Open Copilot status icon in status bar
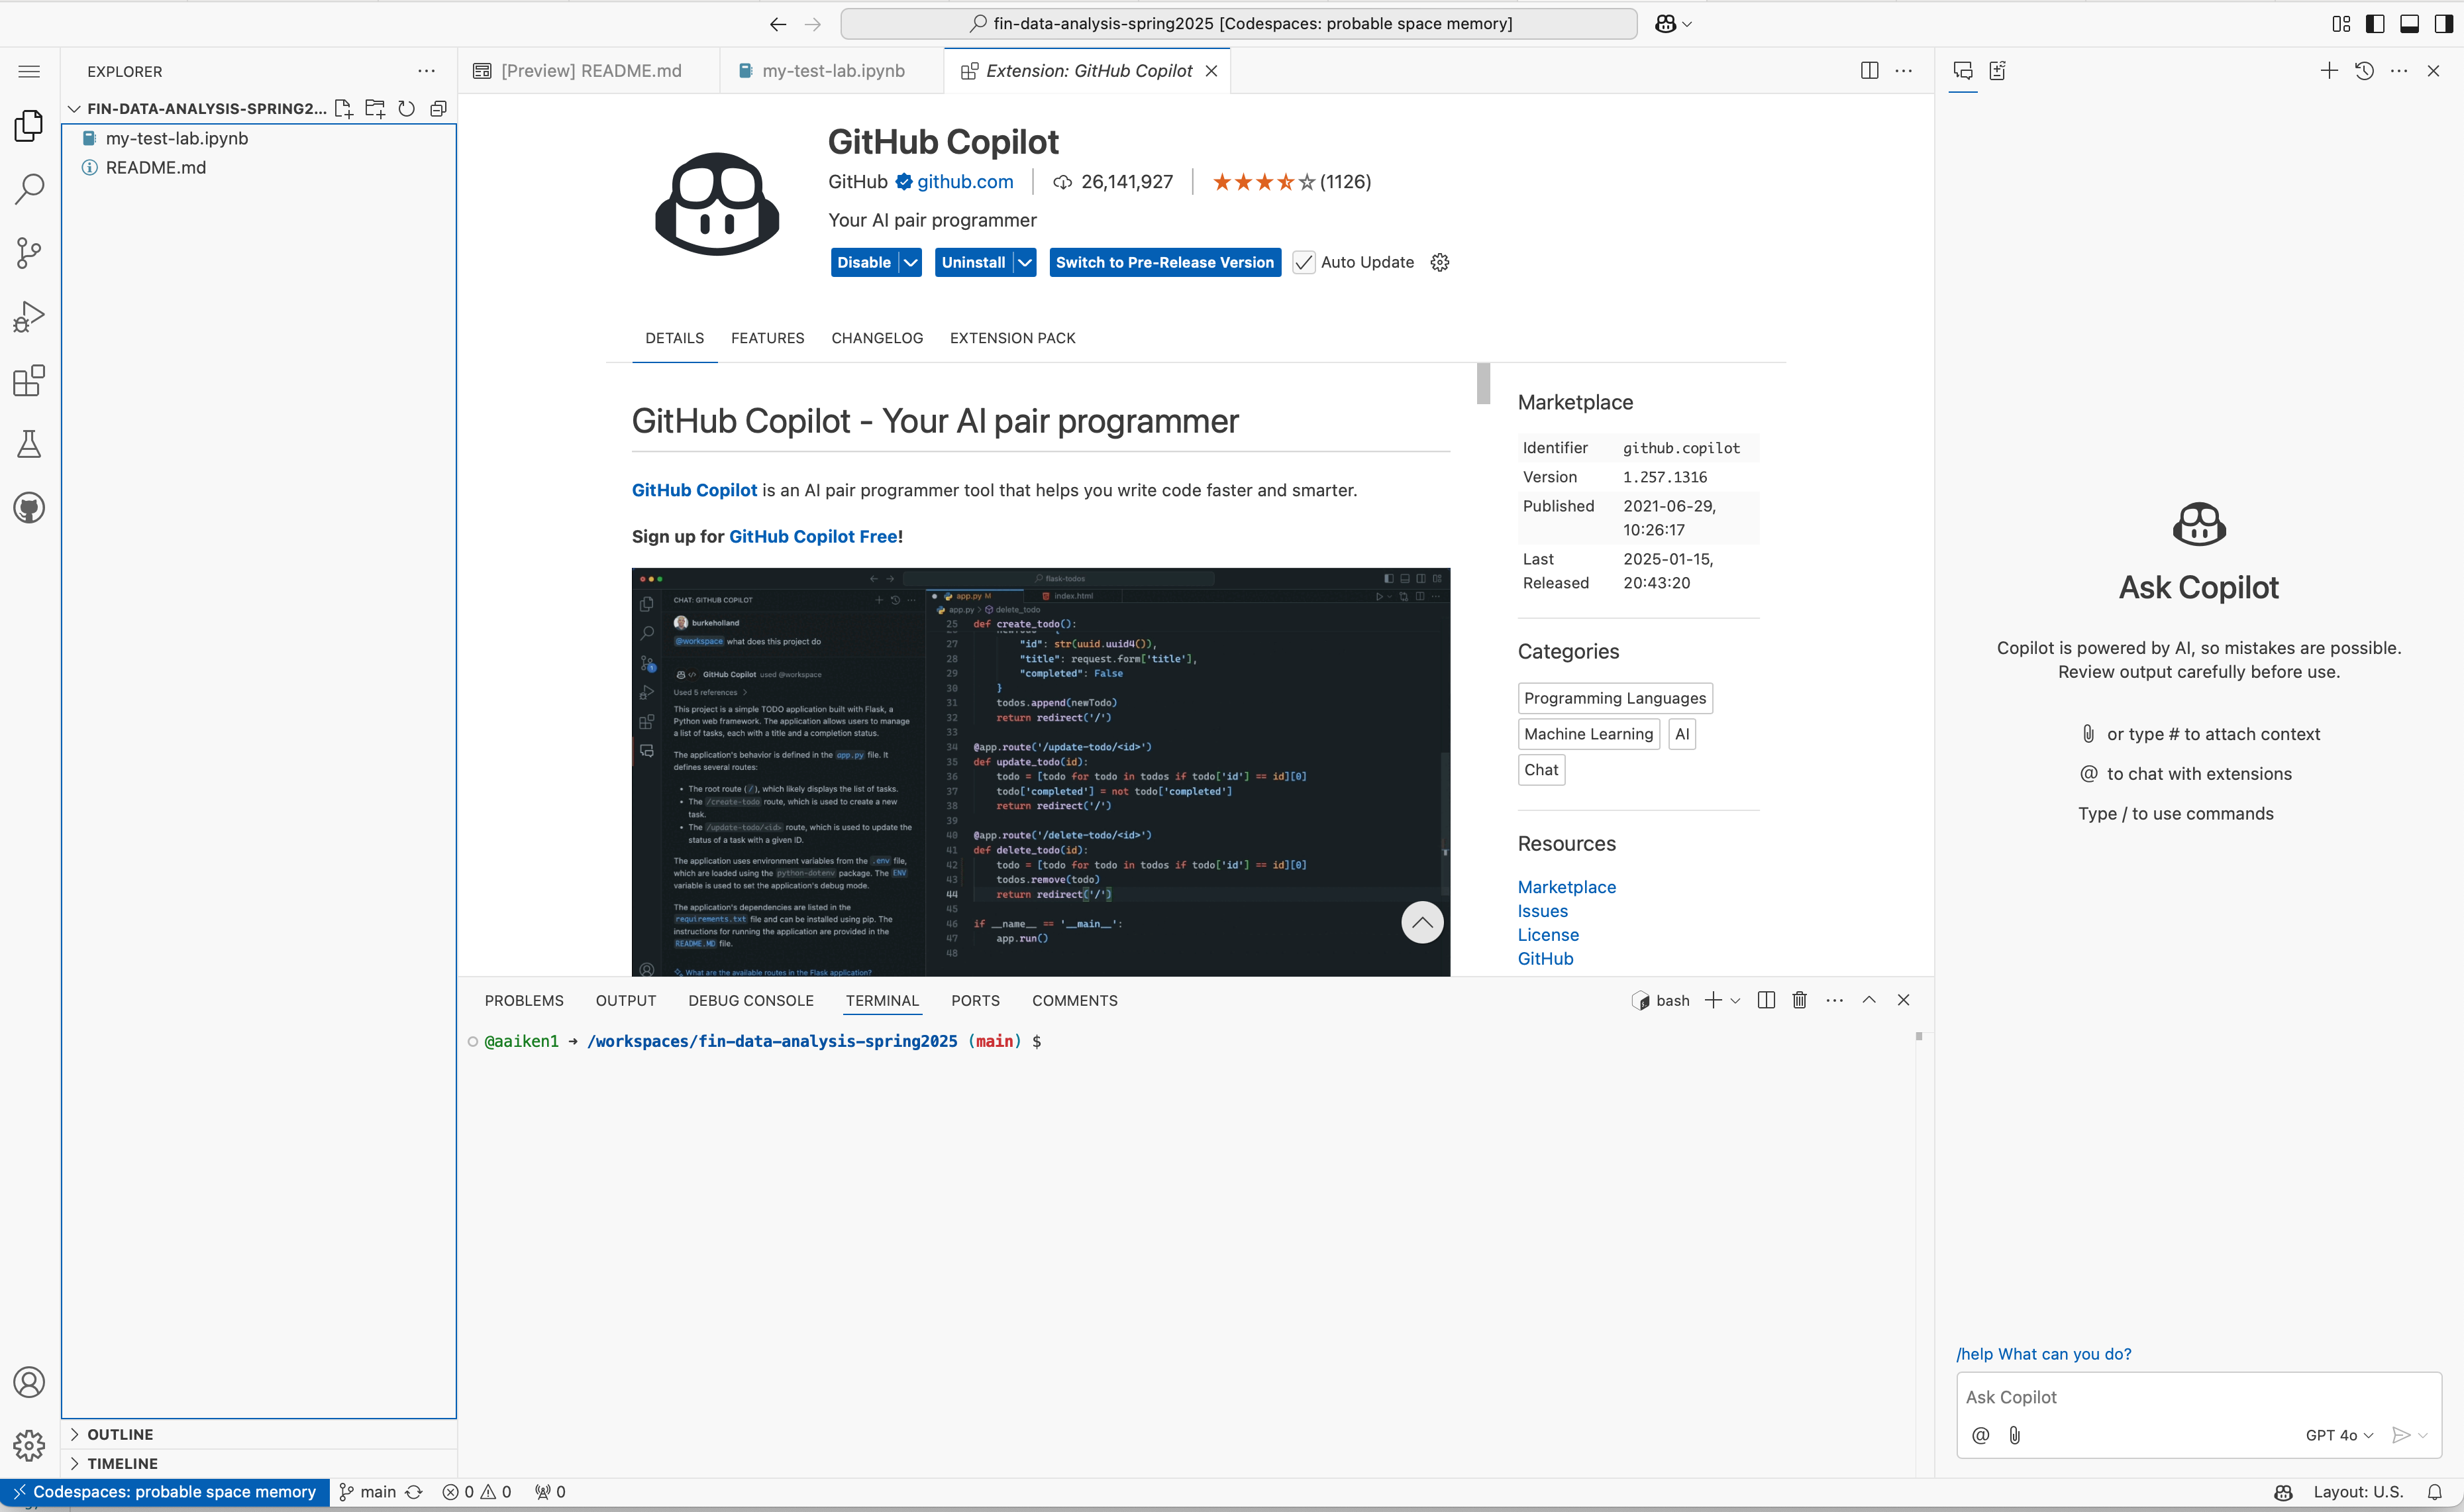Screen dimensions: 2464x1512 [x=2283, y=1492]
